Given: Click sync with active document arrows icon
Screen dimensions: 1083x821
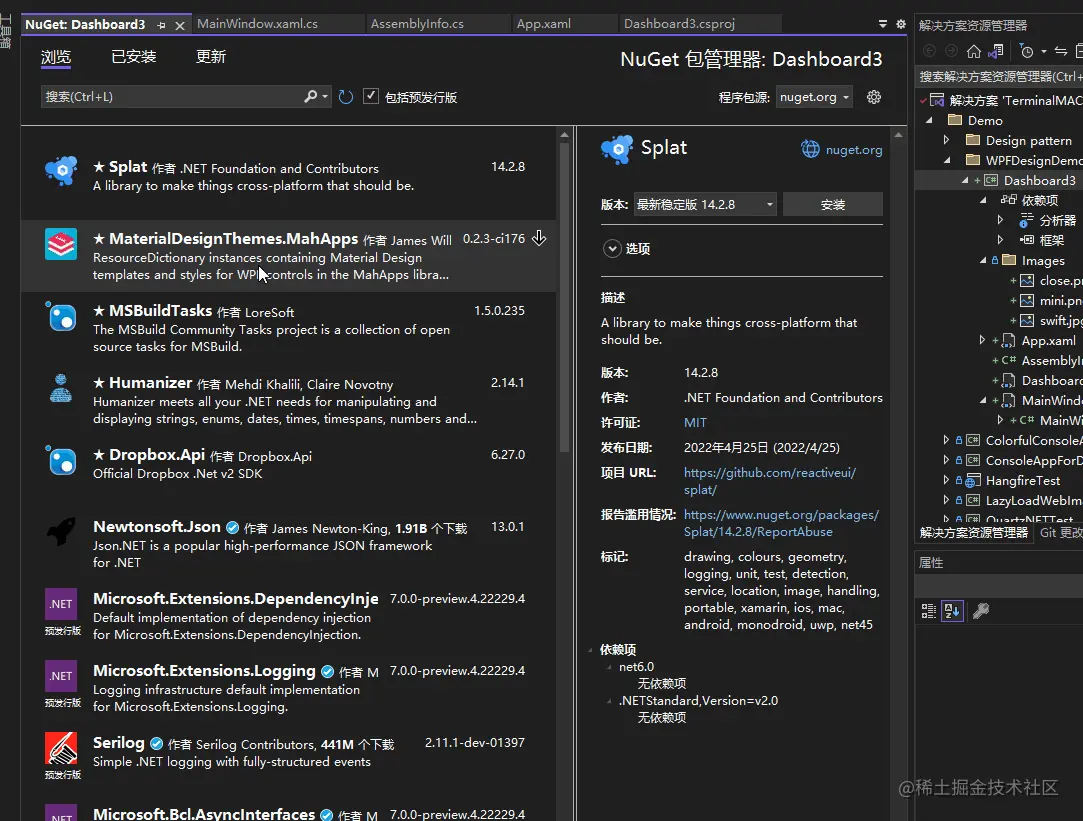Looking at the screenshot, I should (1061, 51).
